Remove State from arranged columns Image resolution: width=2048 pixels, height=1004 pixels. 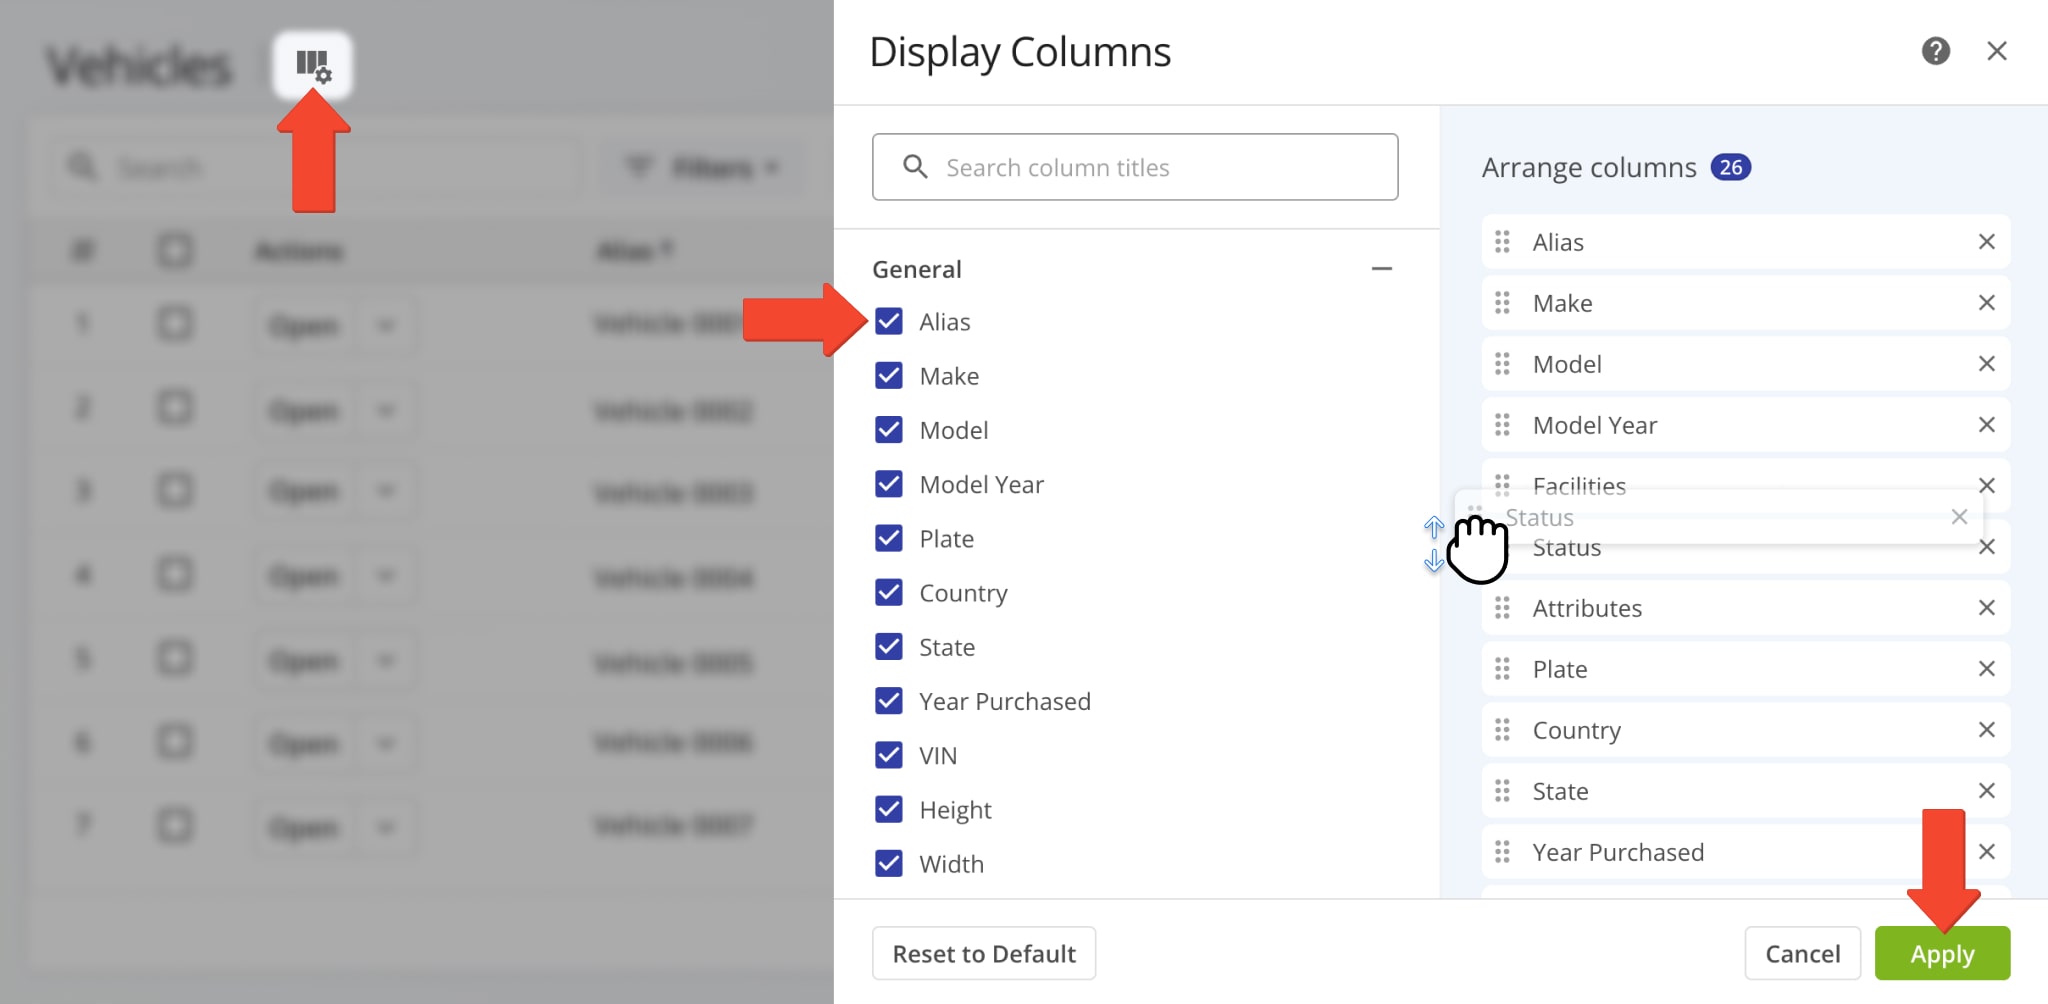(1987, 791)
